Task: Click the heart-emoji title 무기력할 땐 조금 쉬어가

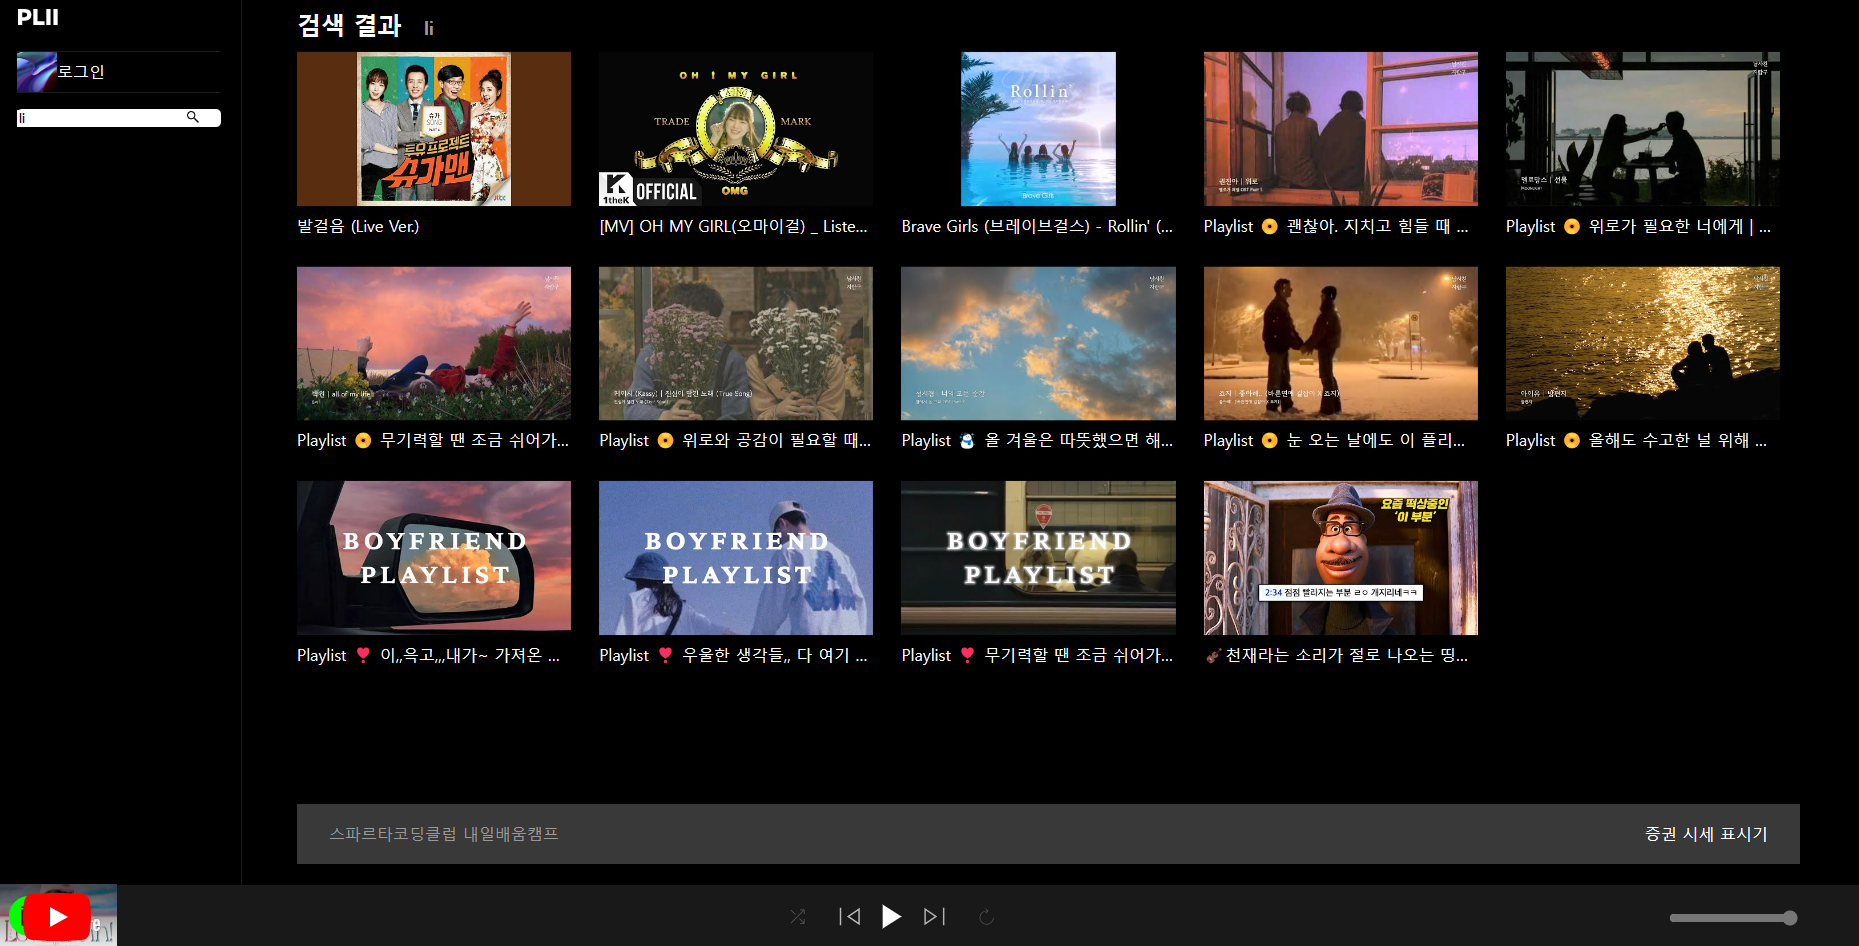Action: pyautogui.click(x=1037, y=655)
